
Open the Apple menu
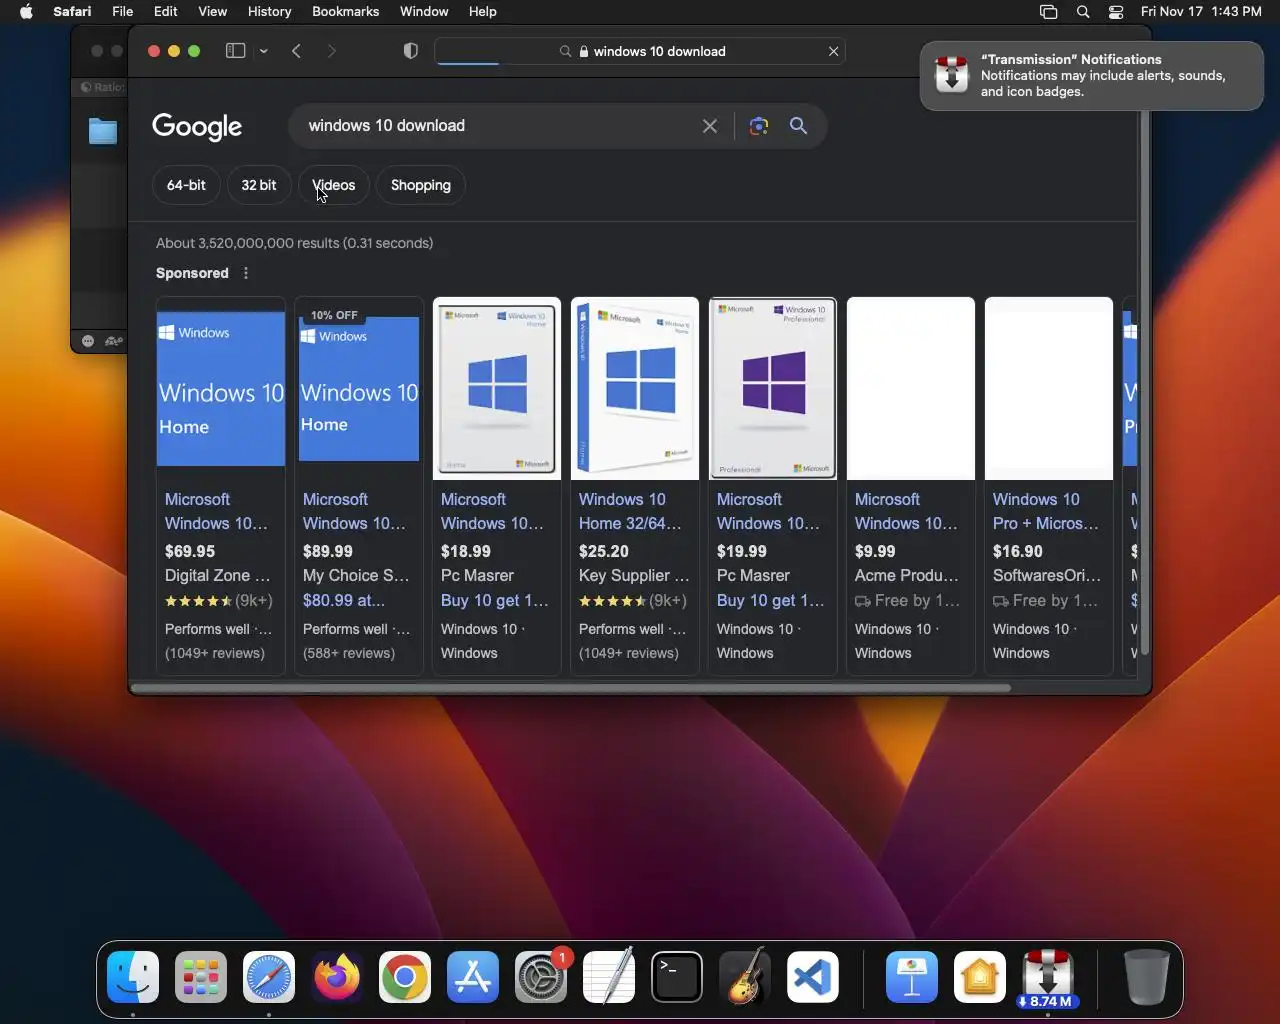point(27,11)
